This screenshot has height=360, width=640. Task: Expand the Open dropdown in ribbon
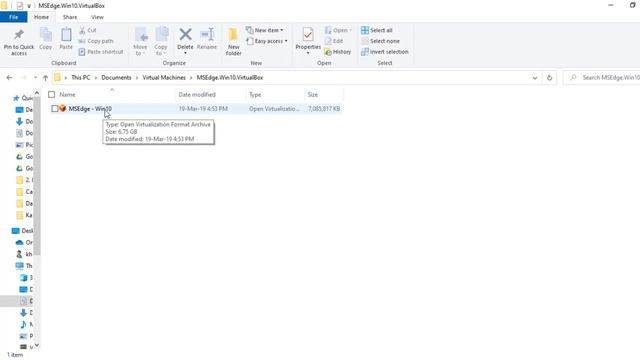(x=350, y=30)
